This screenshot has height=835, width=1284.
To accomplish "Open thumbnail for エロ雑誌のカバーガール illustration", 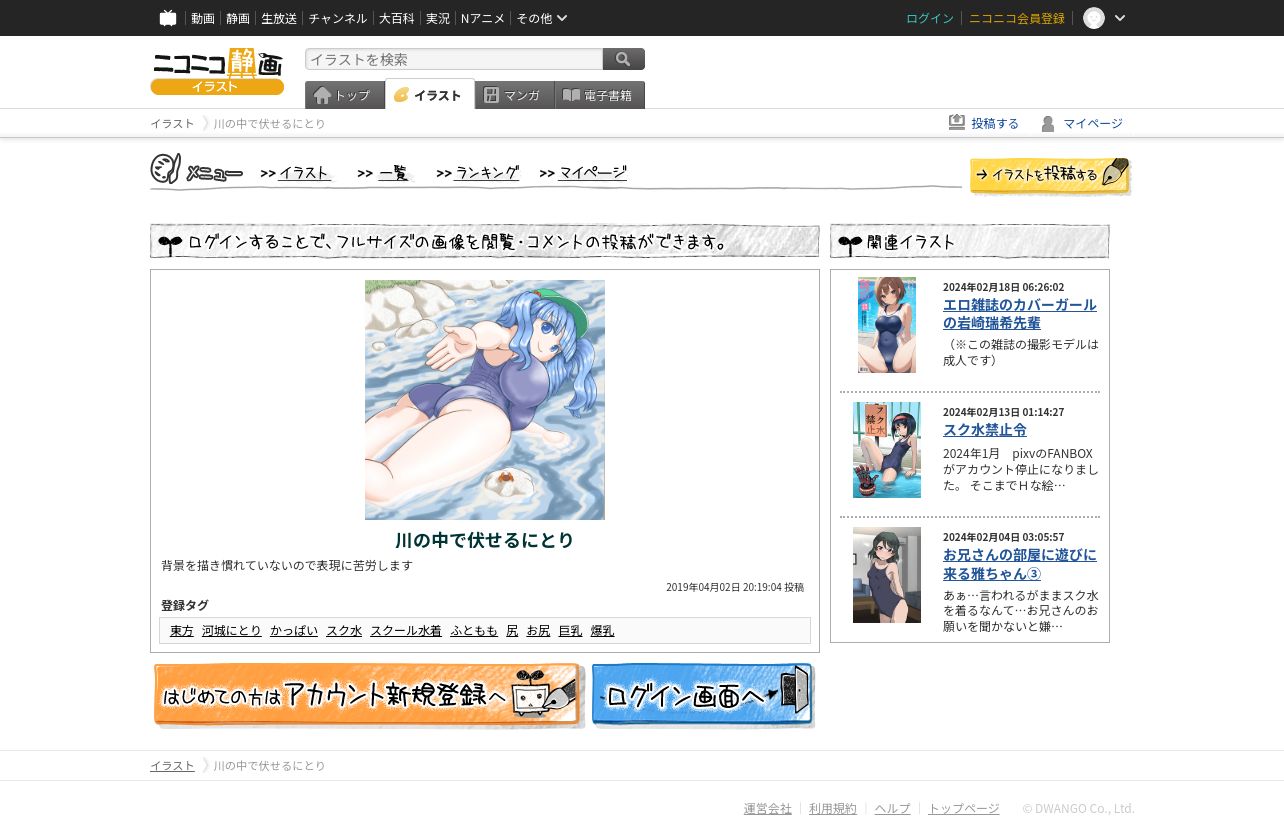I will 887,325.
